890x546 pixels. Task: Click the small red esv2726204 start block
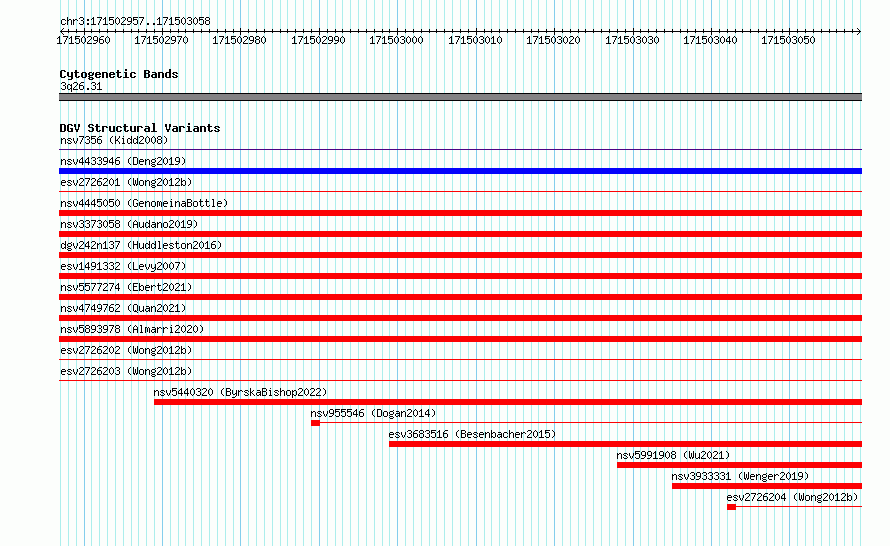point(732,507)
